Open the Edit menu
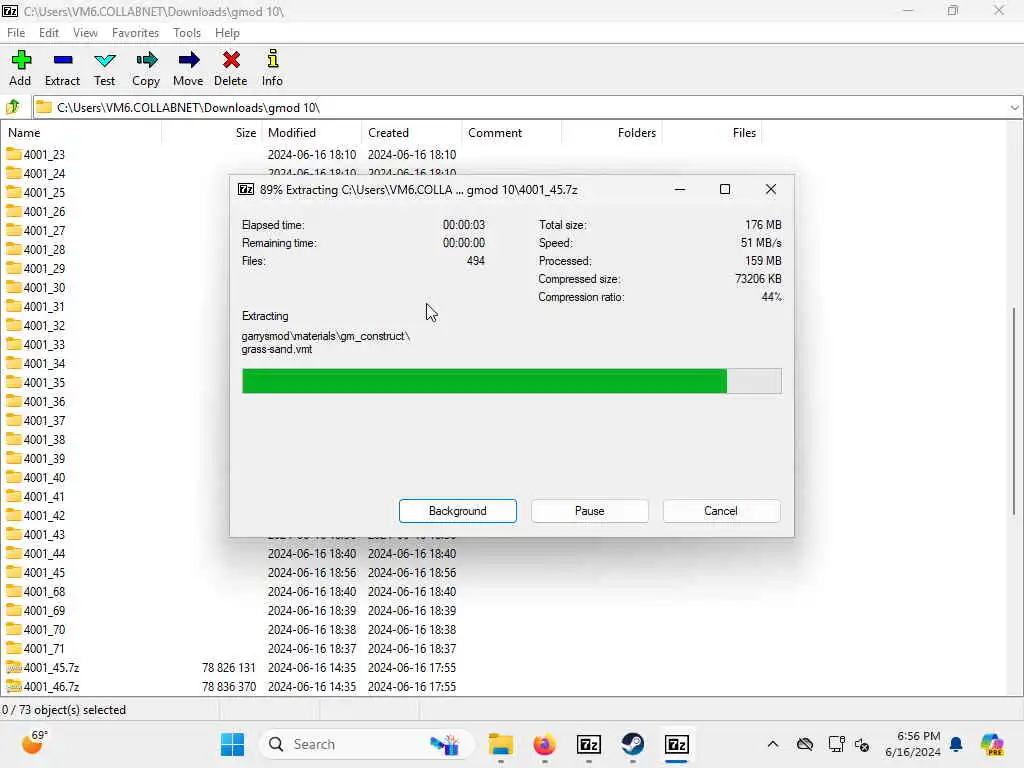This screenshot has height=768, width=1024. point(48,33)
